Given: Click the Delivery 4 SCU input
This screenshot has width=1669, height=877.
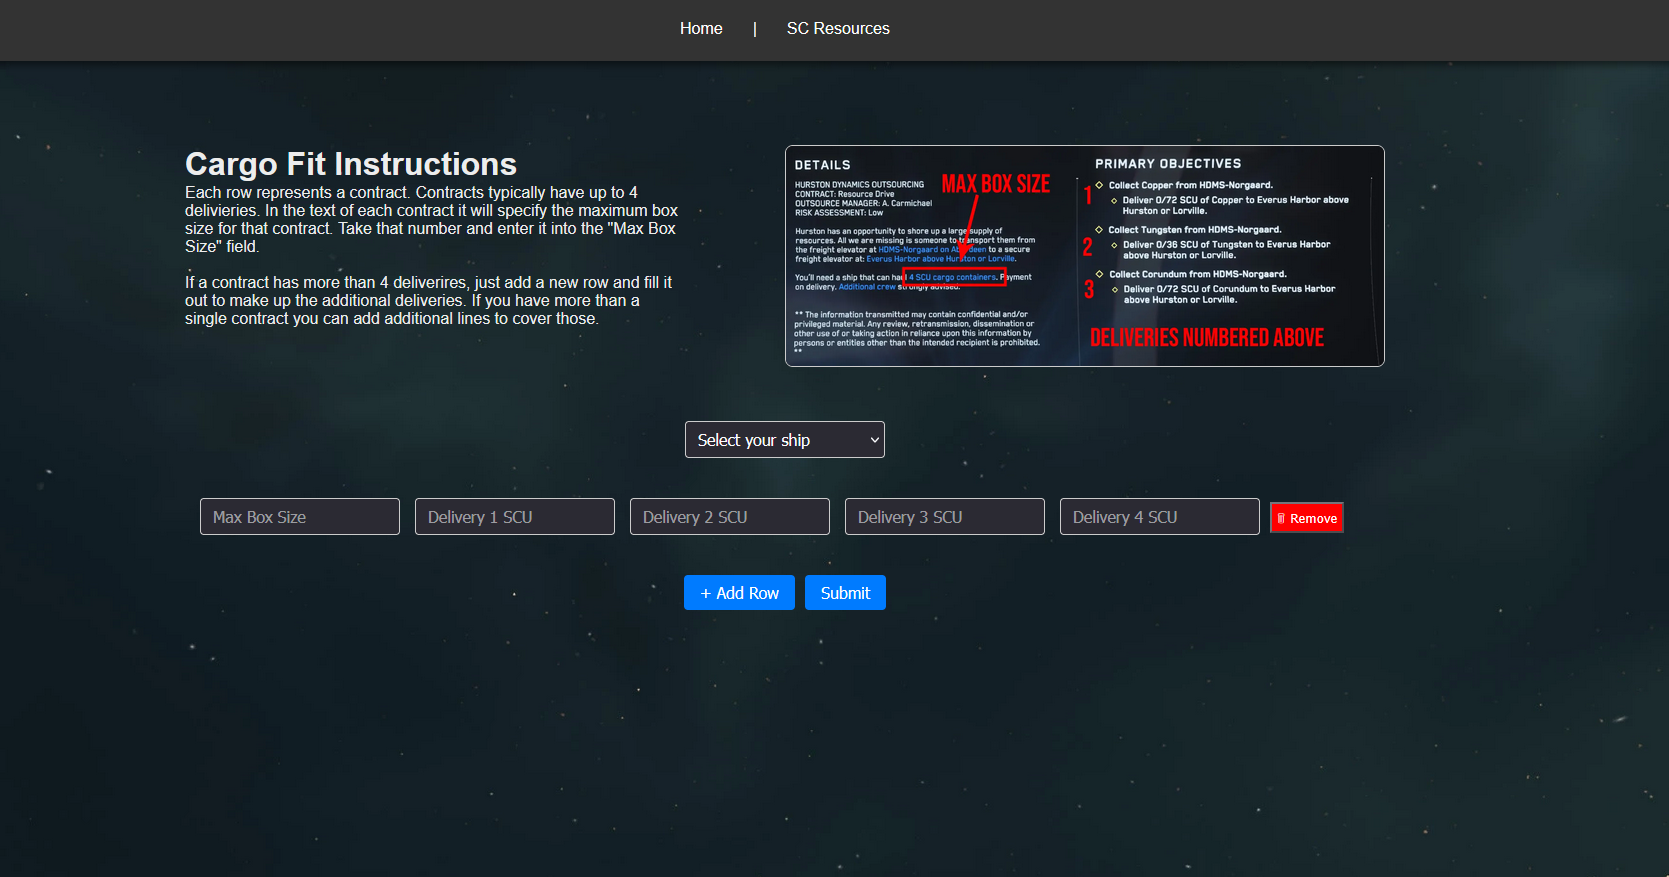Looking at the screenshot, I should (1159, 517).
